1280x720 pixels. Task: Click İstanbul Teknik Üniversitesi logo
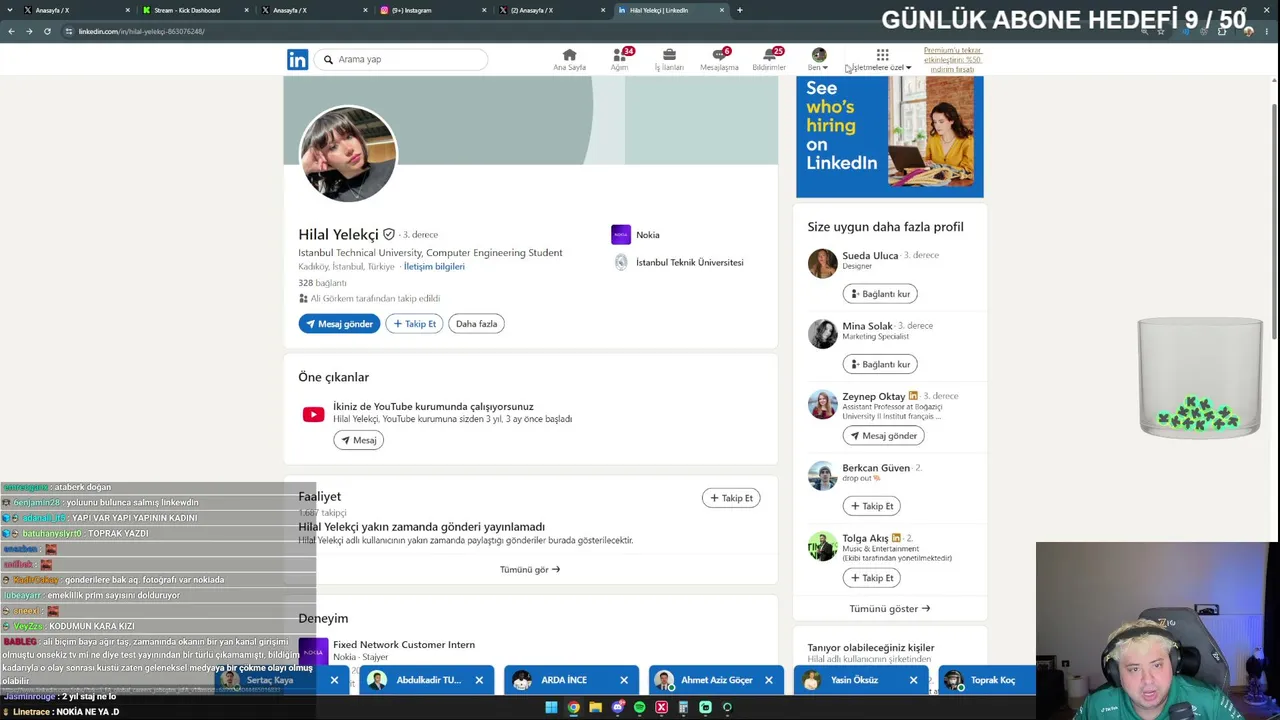(x=621, y=262)
